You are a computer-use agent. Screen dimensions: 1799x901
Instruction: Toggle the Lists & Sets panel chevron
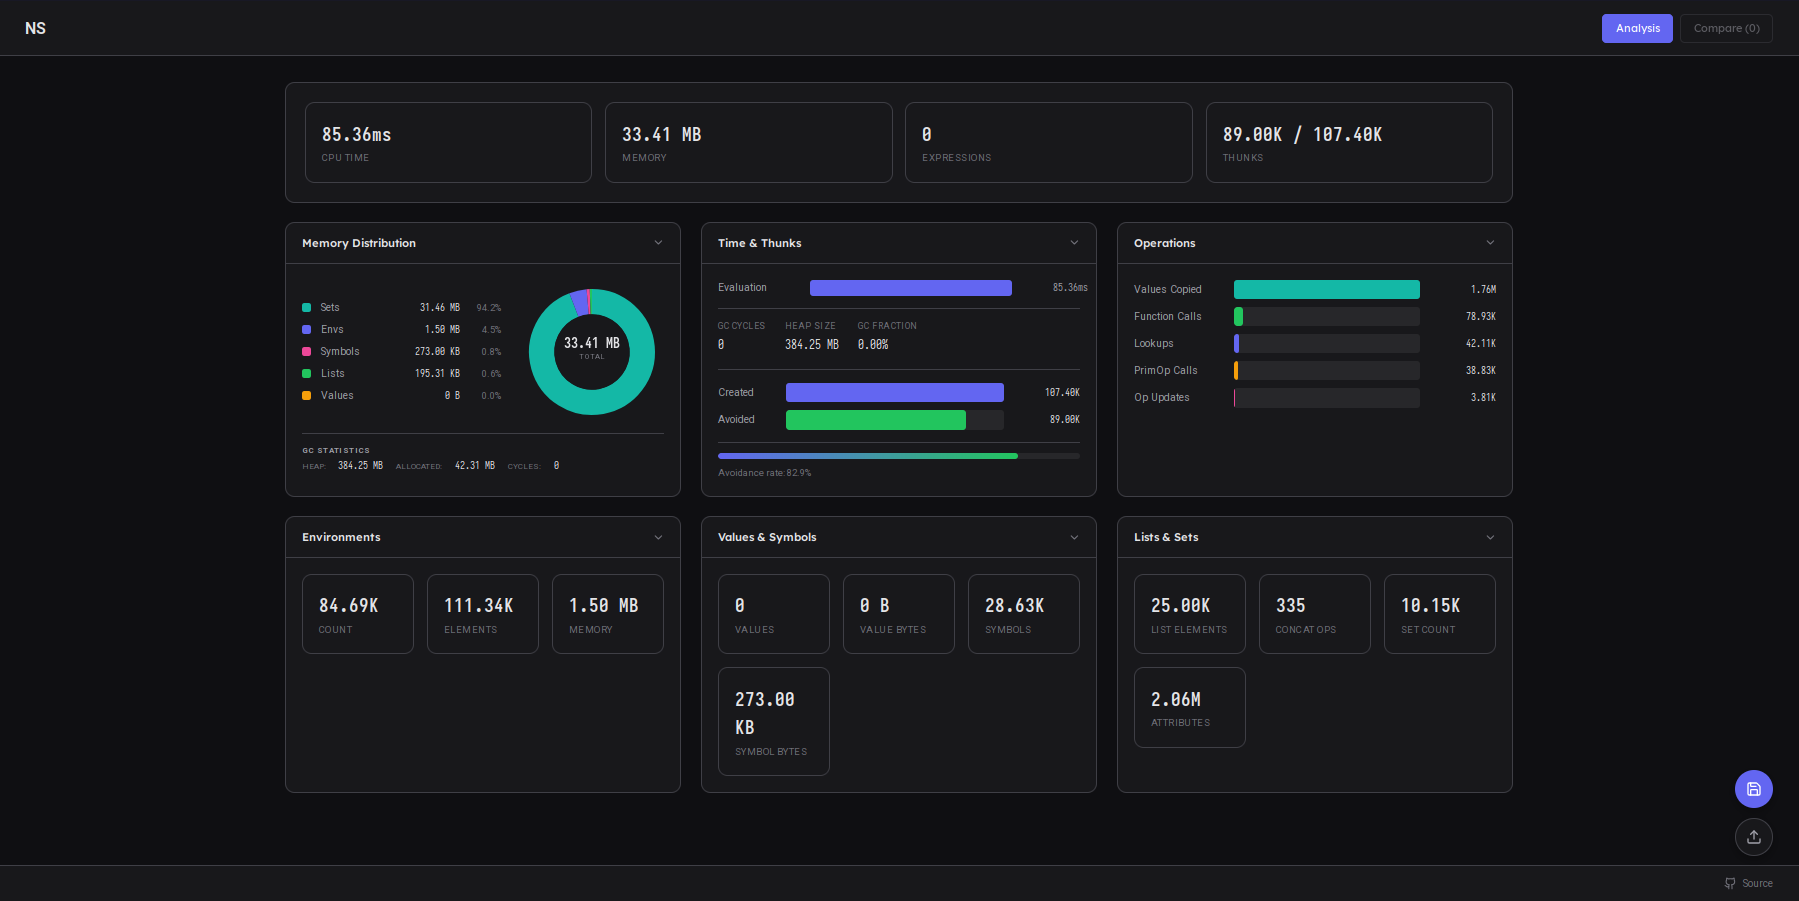tap(1490, 537)
